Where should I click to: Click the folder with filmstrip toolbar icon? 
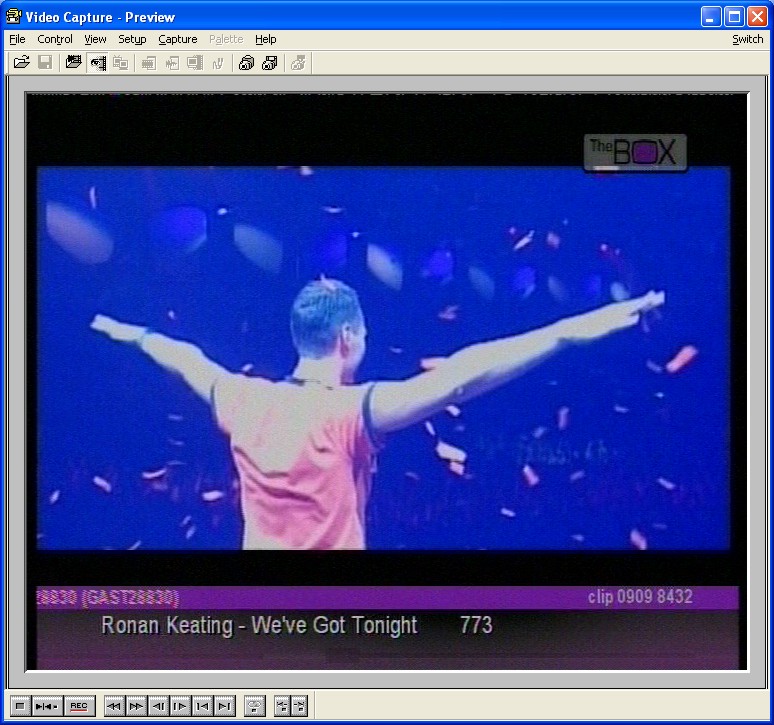pyautogui.click(x=74, y=63)
